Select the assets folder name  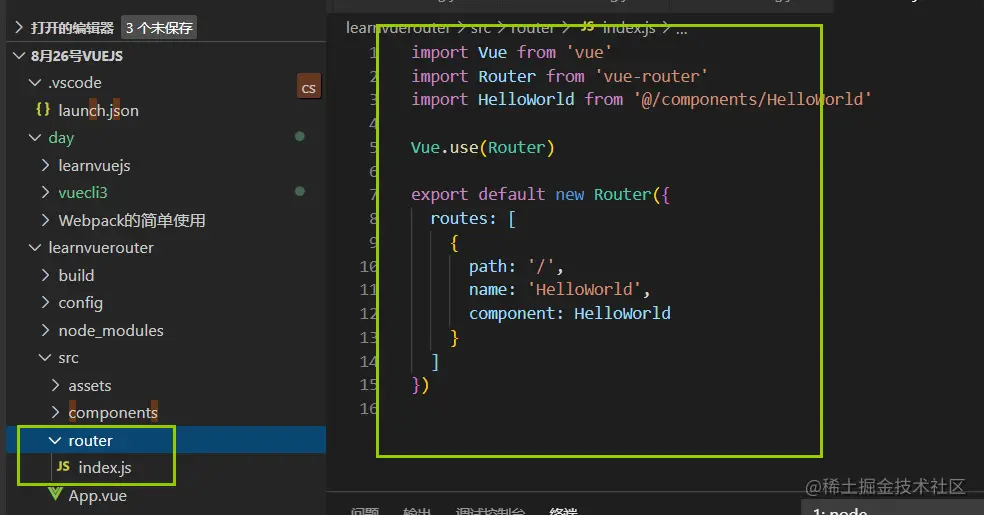pos(90,385)
